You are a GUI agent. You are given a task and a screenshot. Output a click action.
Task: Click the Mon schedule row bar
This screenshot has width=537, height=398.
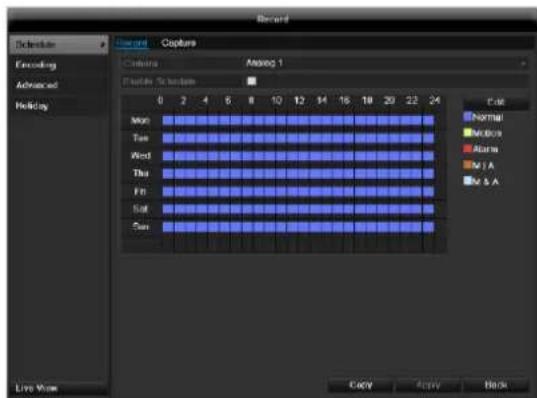pos(298,120)
